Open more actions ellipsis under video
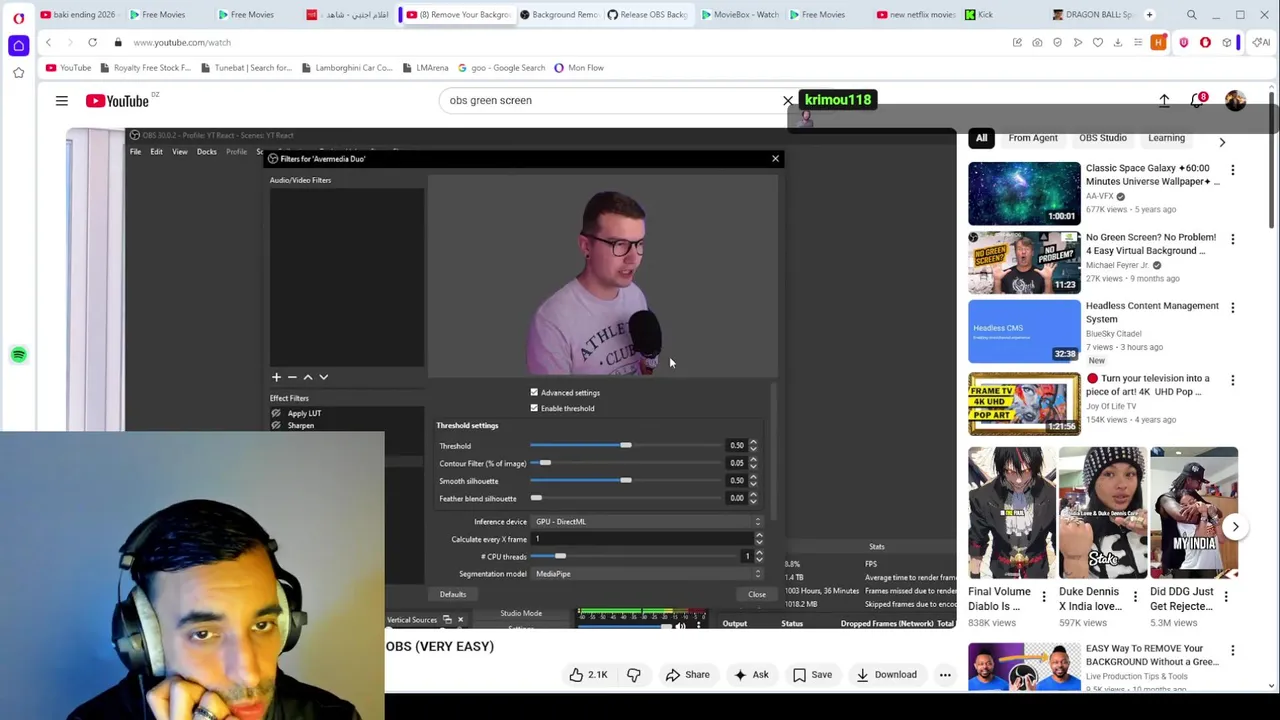 click(x=945, y=675)
